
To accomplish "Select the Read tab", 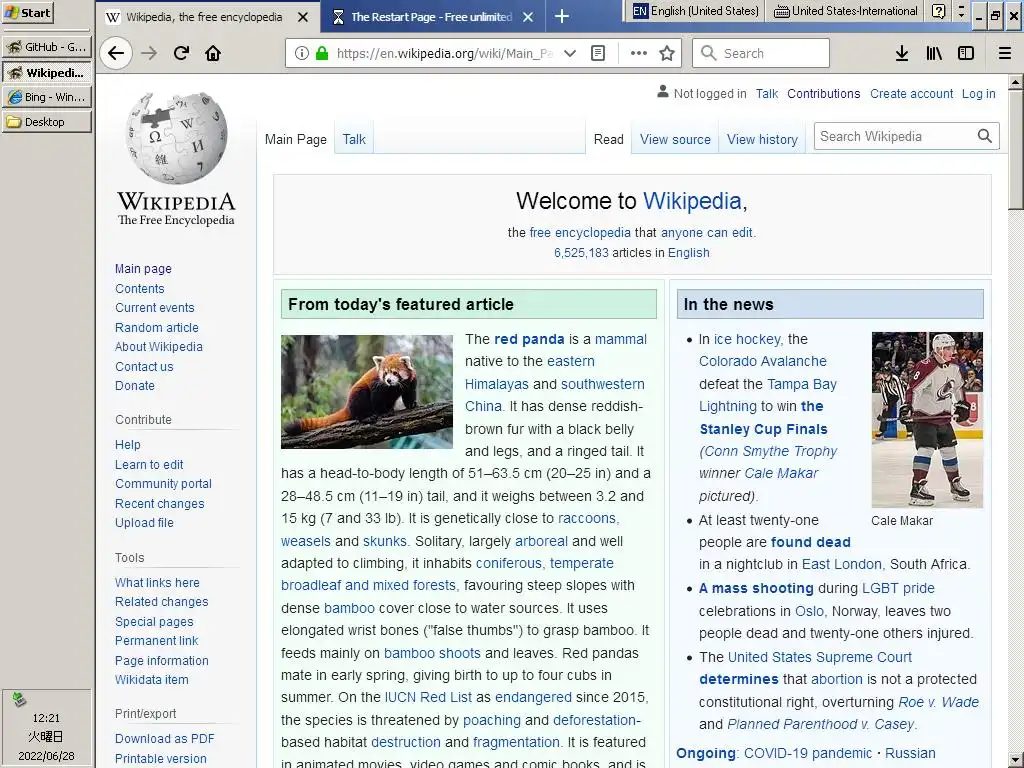I will coord(609,139).
